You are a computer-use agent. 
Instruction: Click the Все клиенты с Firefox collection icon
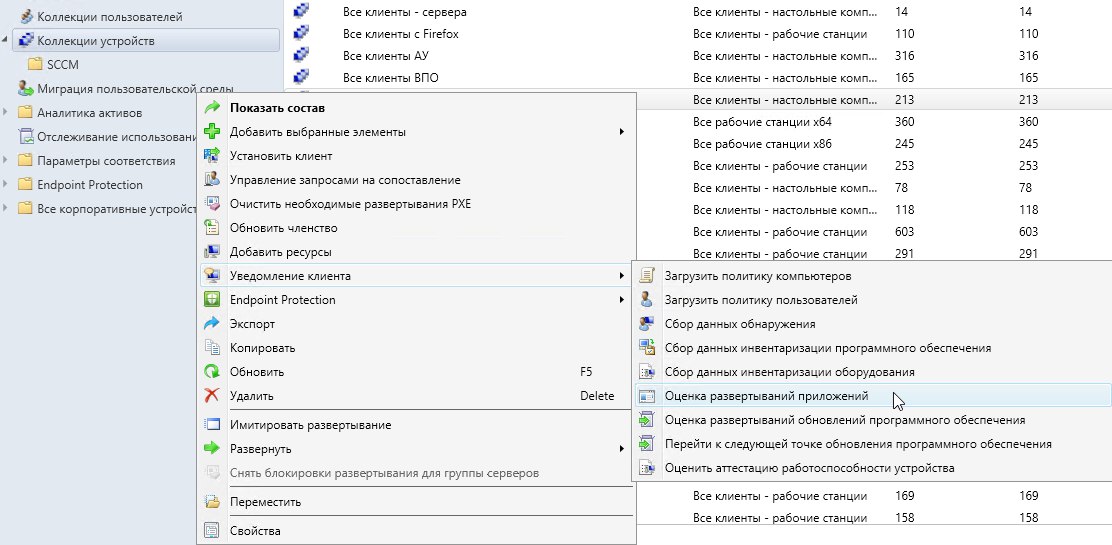302,34
